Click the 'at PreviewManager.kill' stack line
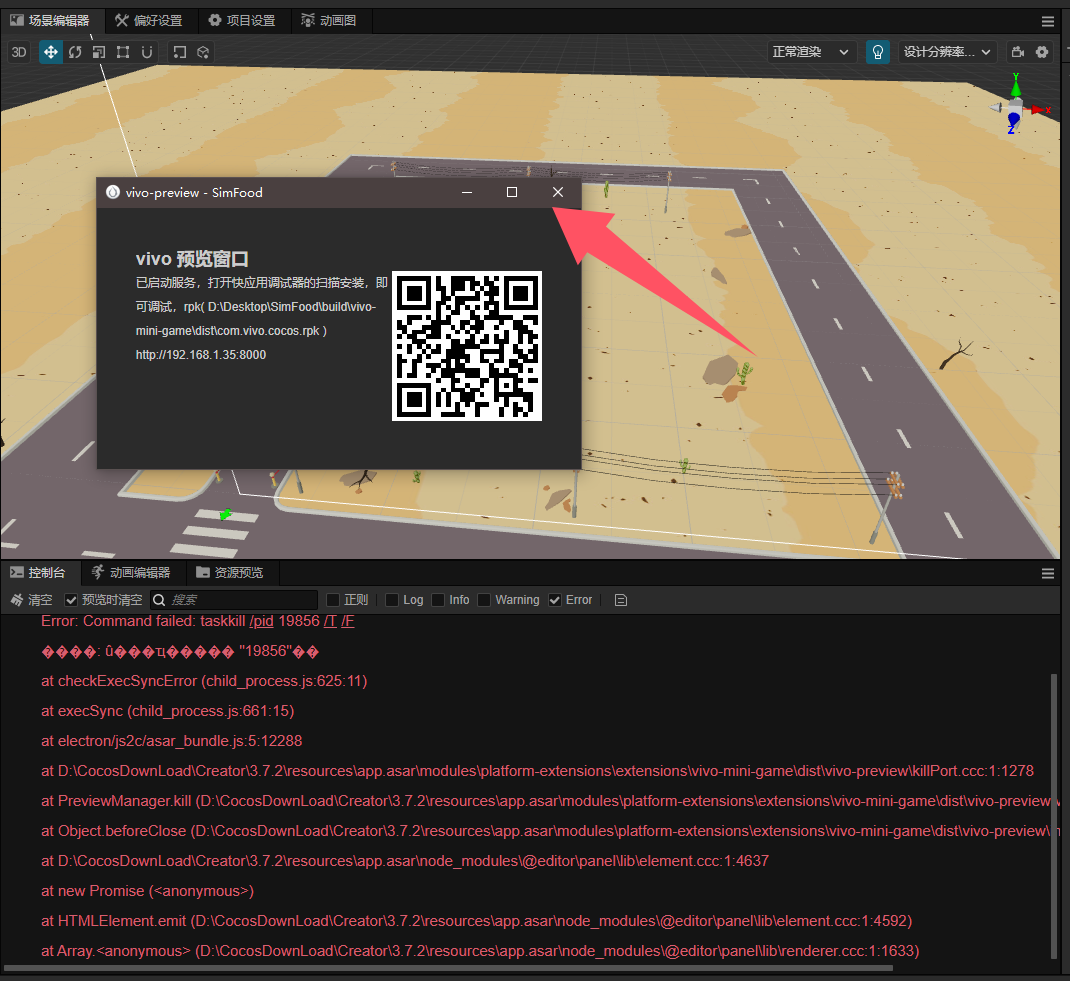The image size is (1070, 981). 549,801
